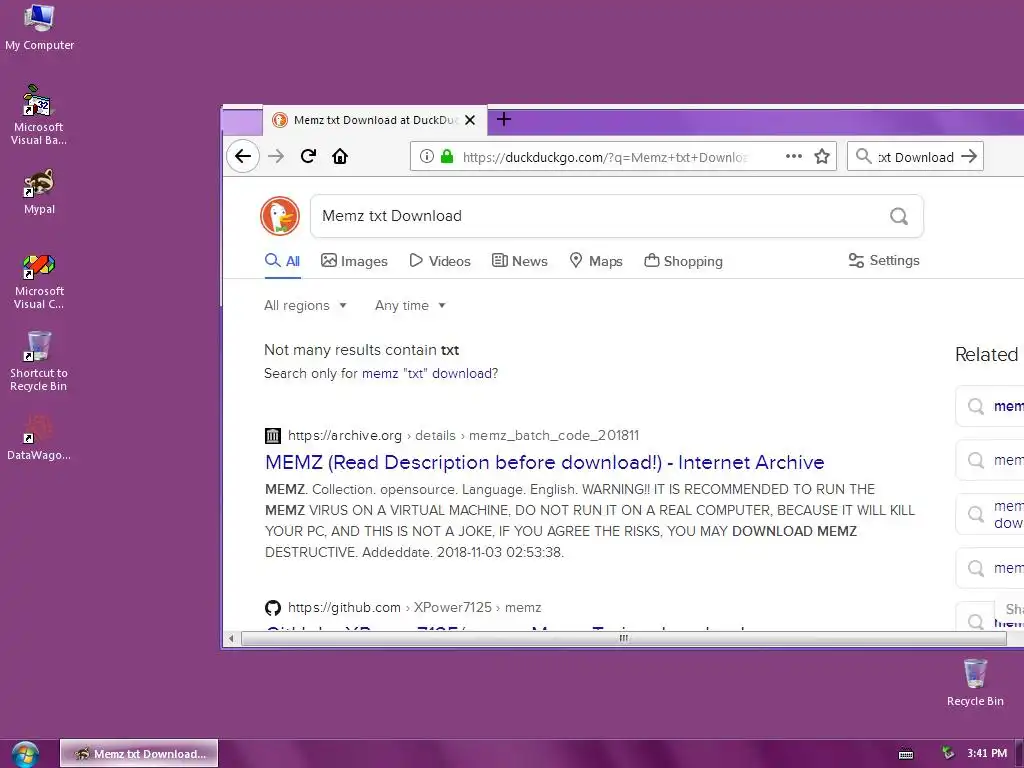Click github.com XPower7125 memz URL
Screen dimensions: 1024x768
[414, 607]
